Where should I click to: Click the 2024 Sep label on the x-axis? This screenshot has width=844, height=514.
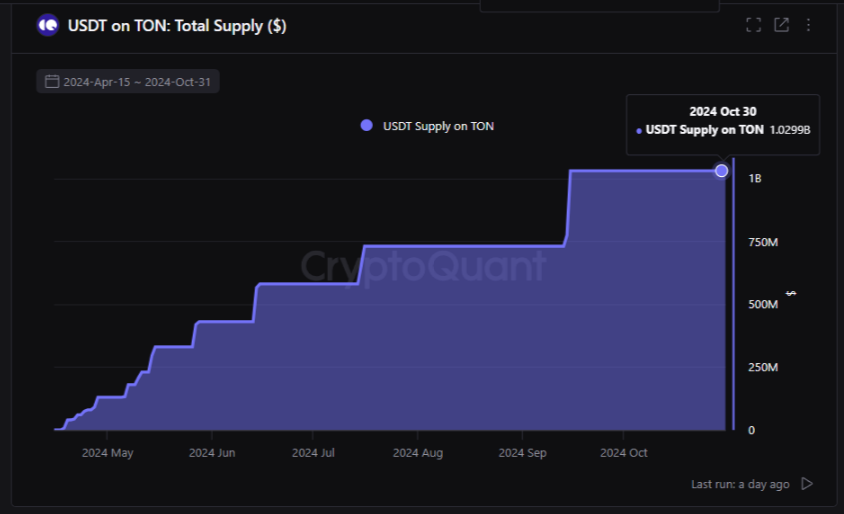click(x=523, y=453)
